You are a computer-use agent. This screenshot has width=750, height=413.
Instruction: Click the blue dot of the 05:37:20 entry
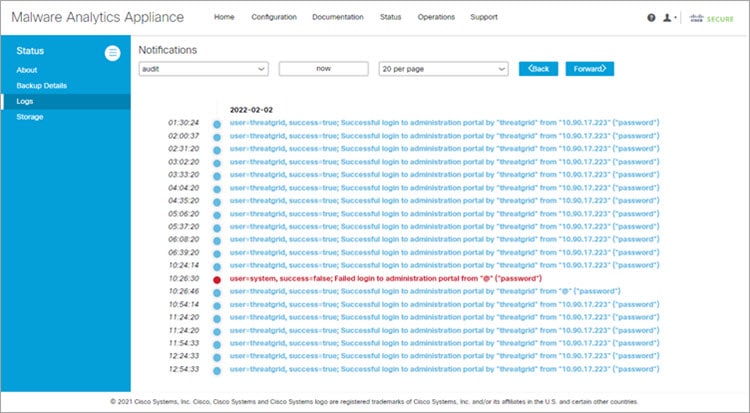pos(217,228)
